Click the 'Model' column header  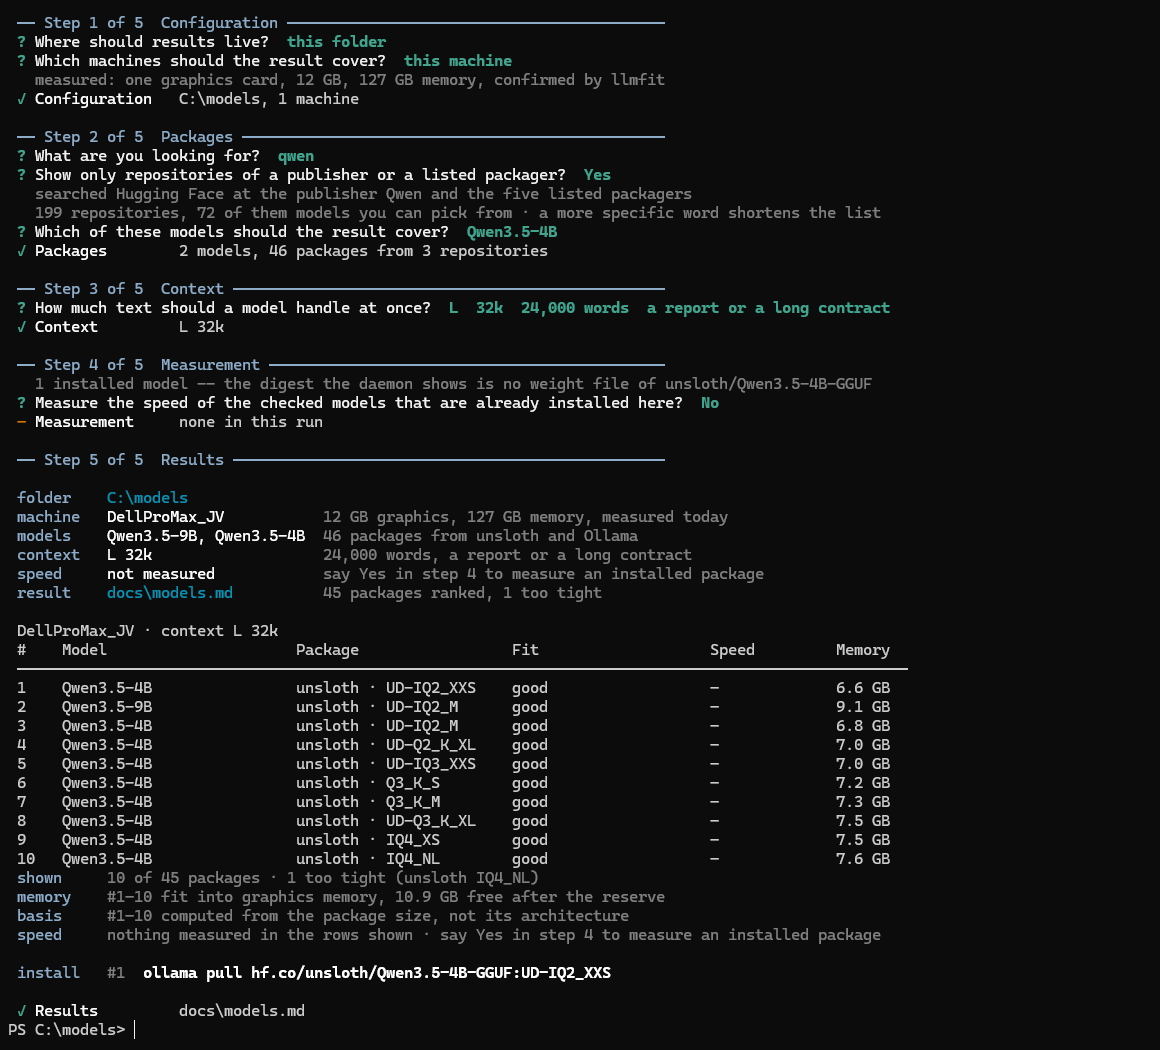84,650
